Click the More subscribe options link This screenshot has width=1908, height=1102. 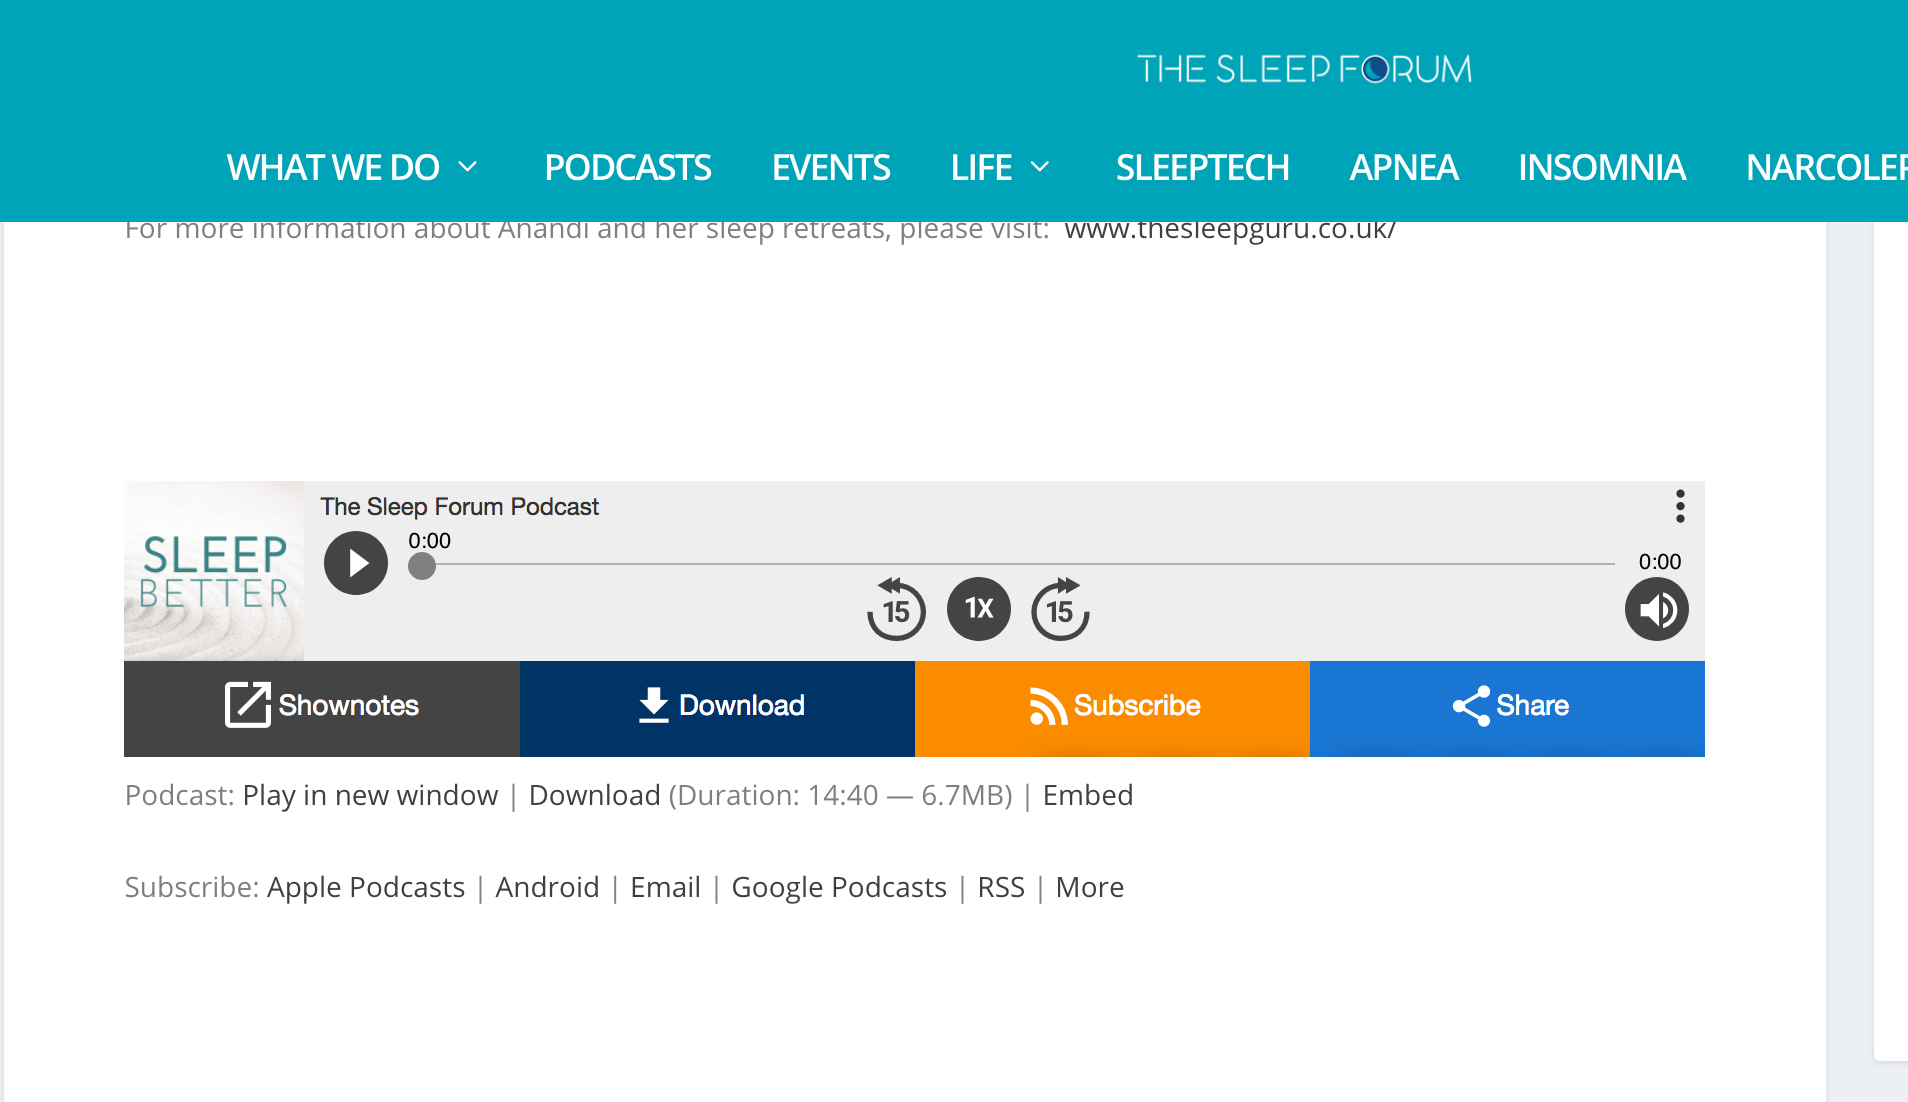(1090, 887)
